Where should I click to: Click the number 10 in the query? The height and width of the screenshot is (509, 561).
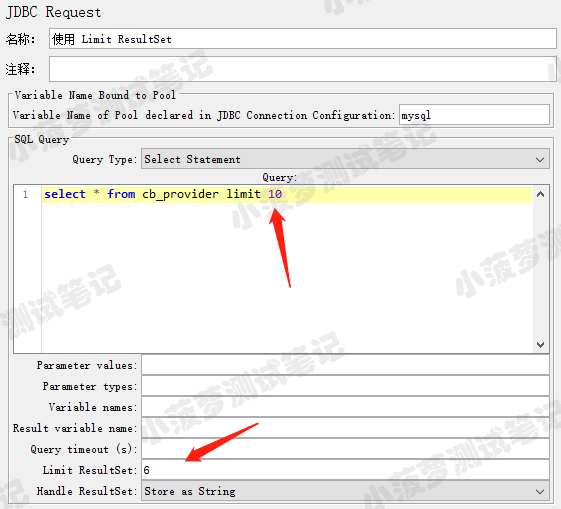(x=275, y=194)
